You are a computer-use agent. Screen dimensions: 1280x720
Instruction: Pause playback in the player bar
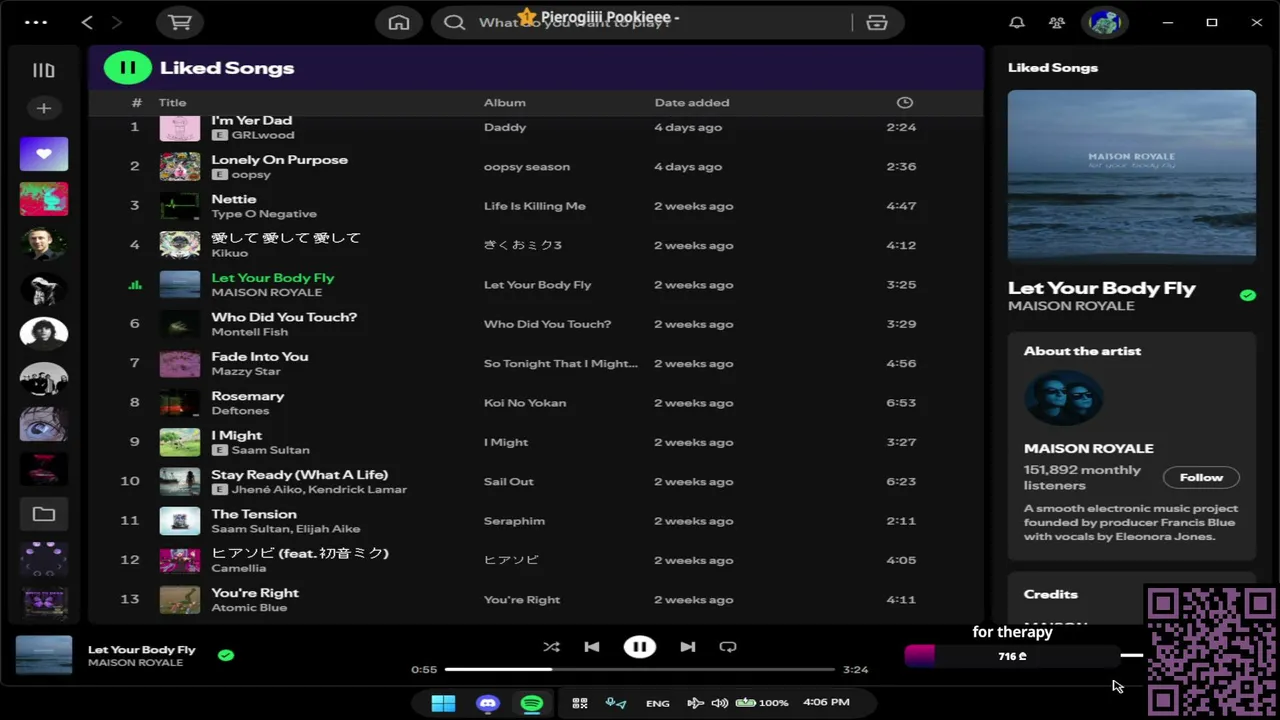[x=640, y=647]
